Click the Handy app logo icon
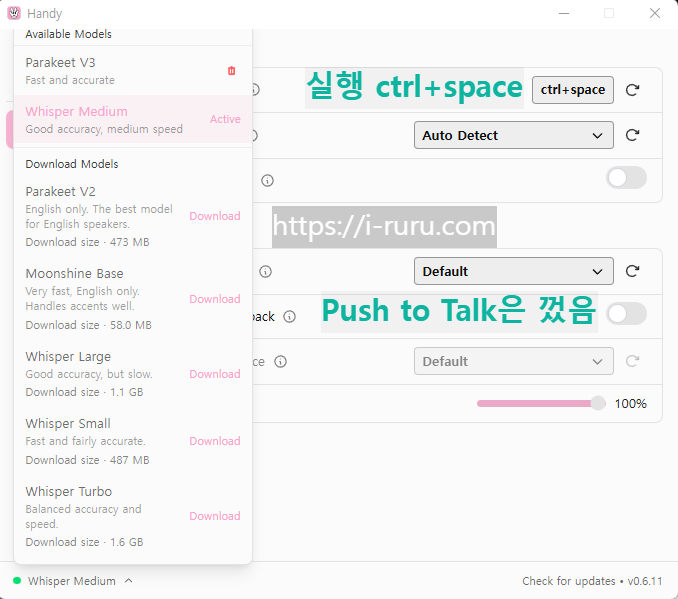Image resolution: width=678 pixels, height=599 pixels. (14, 13)
